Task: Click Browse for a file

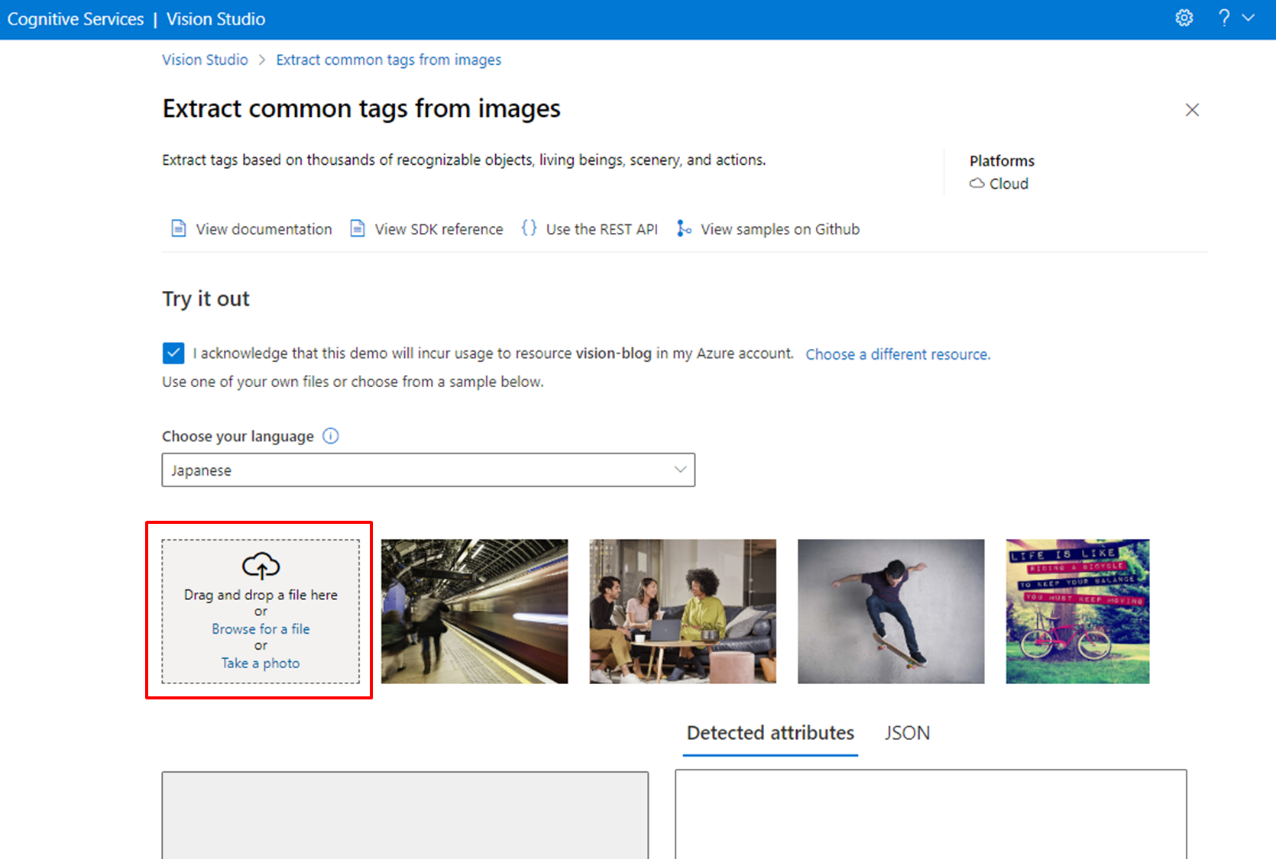Action: click(261, 629)
